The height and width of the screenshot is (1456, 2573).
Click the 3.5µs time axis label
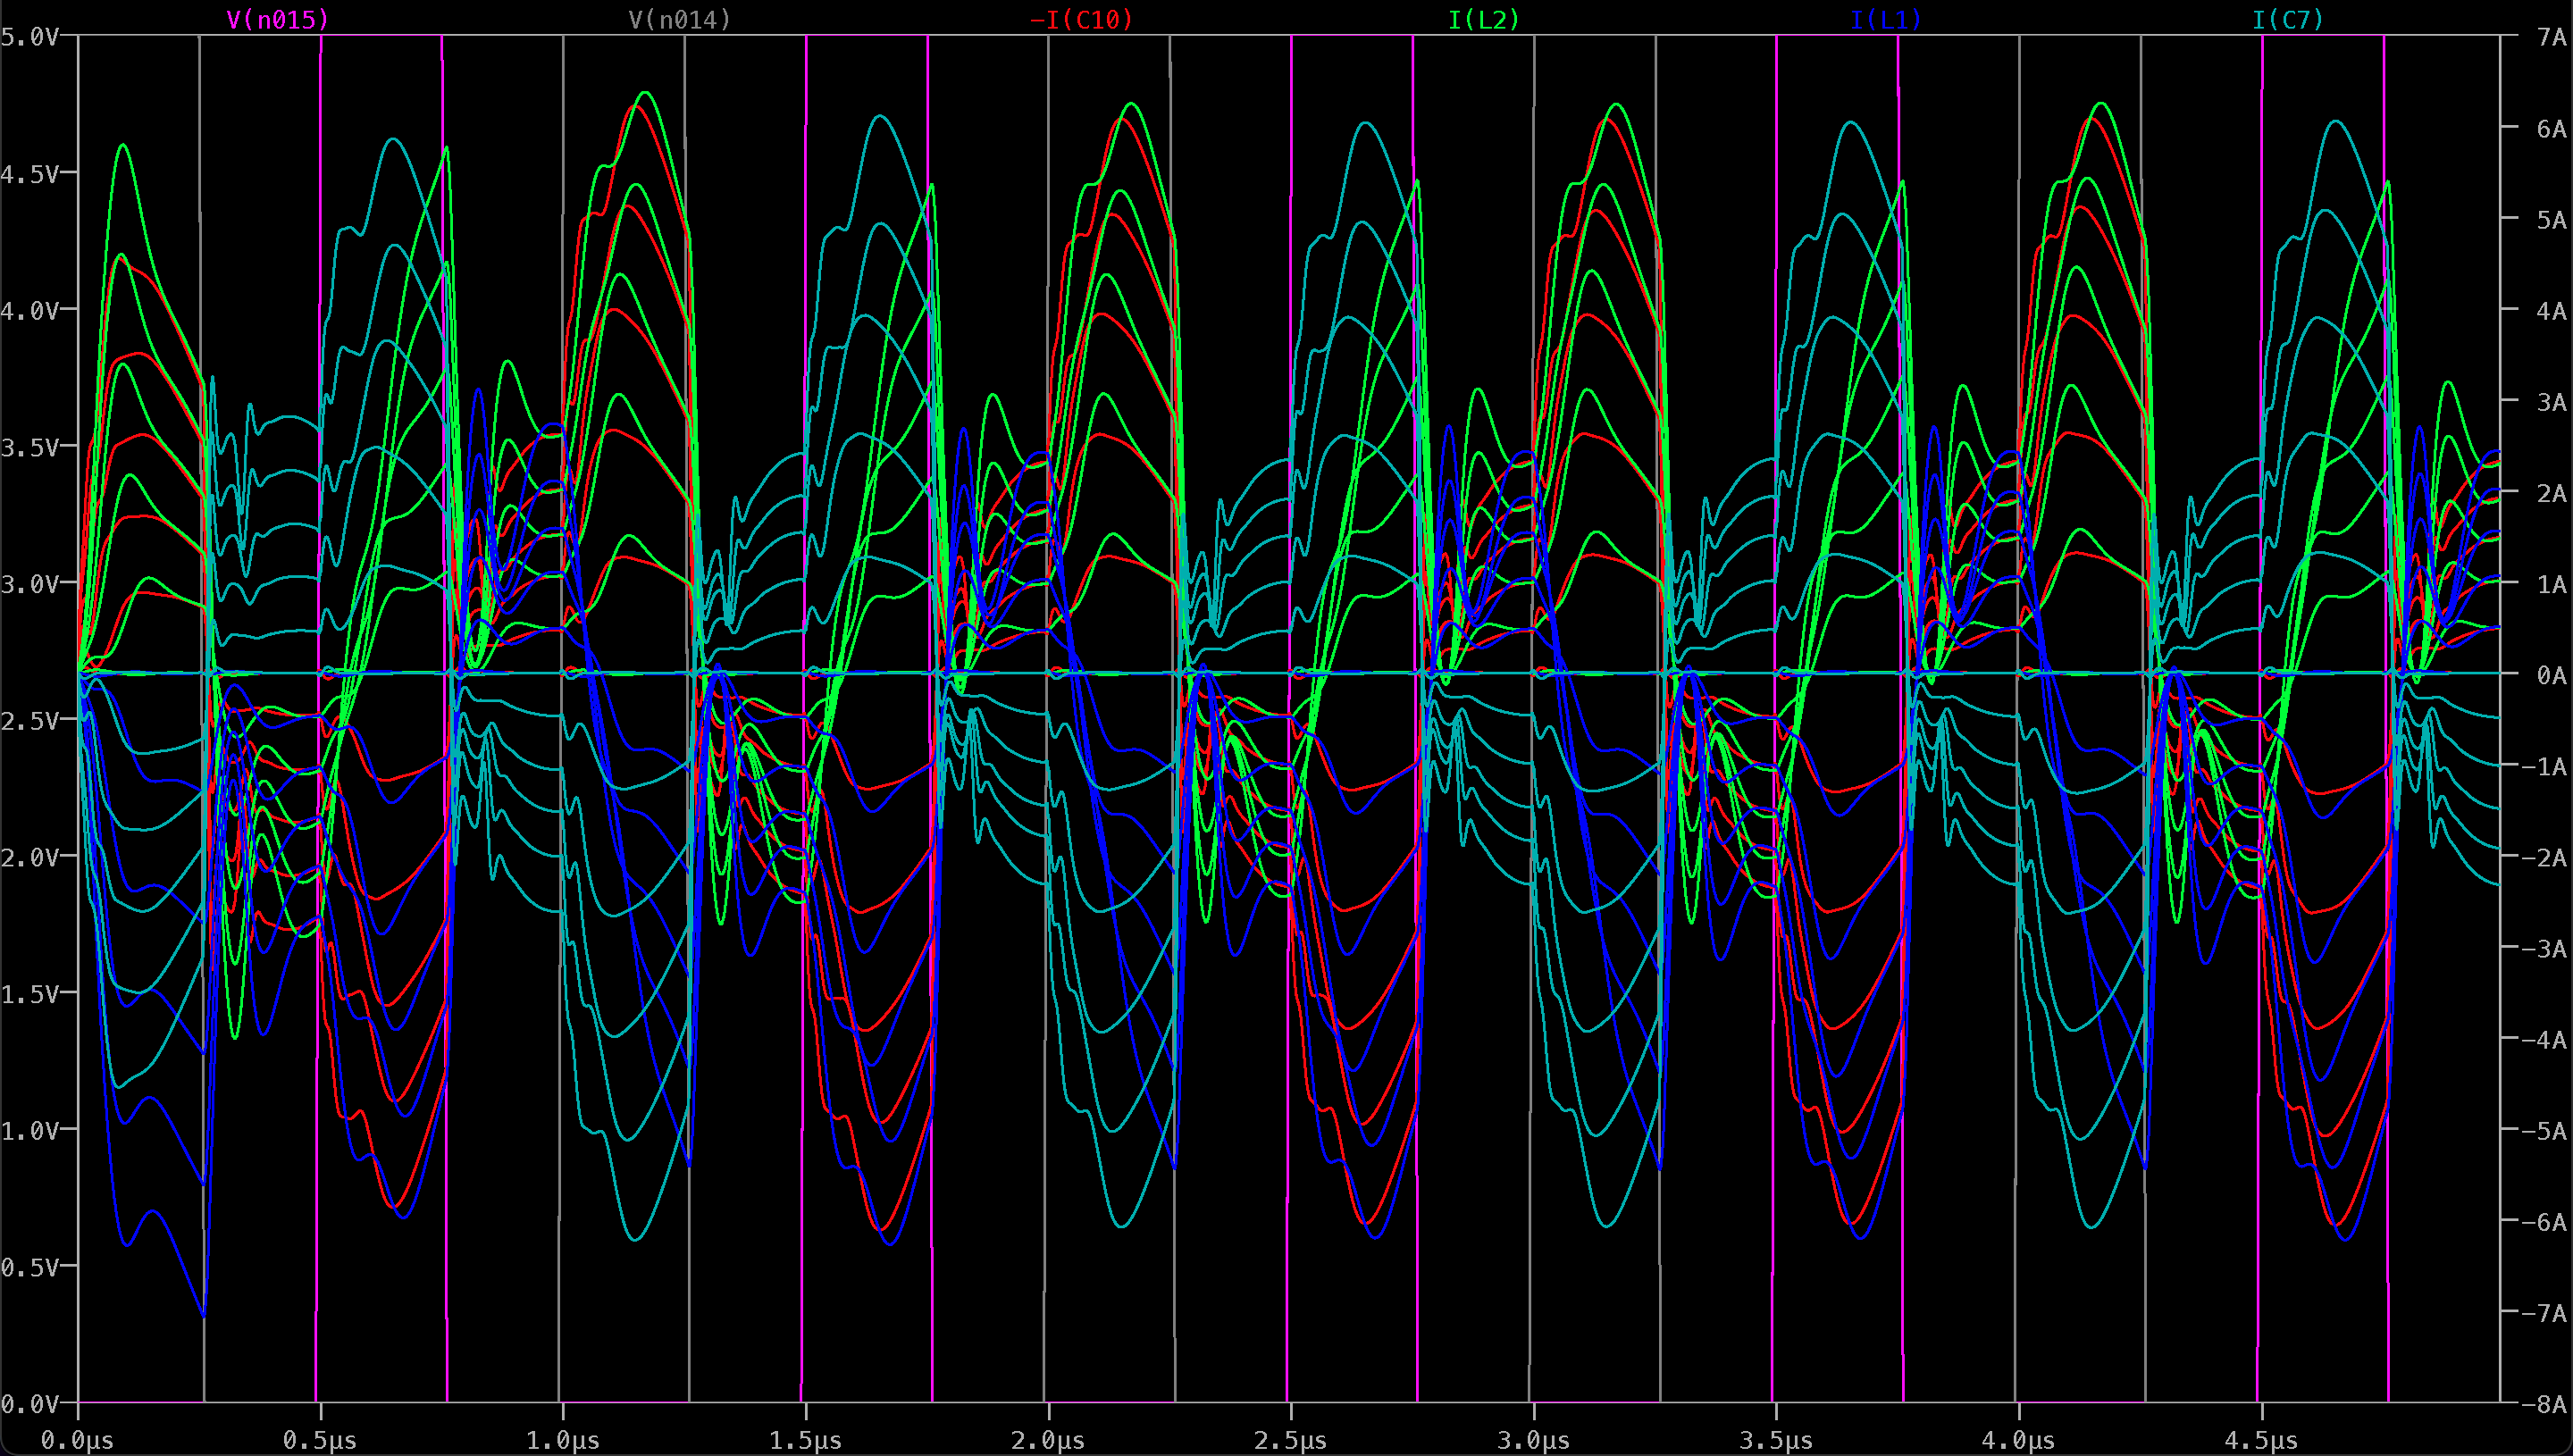point(1775,1441)
